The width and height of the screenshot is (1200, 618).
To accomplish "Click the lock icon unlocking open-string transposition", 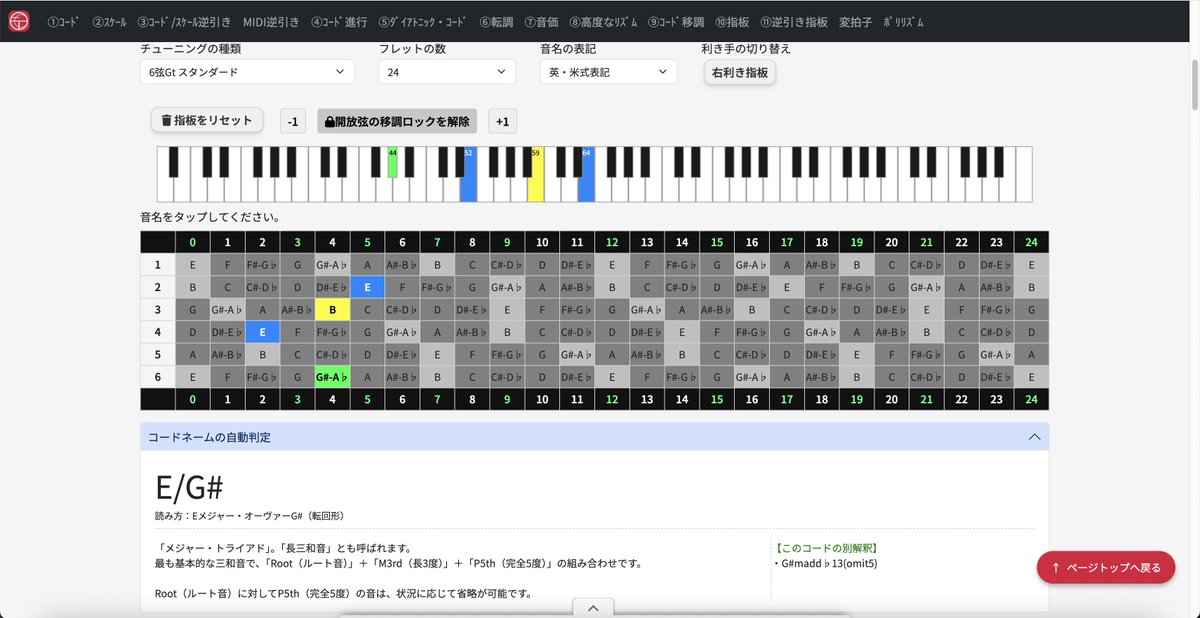I will (x=330, y=122).
